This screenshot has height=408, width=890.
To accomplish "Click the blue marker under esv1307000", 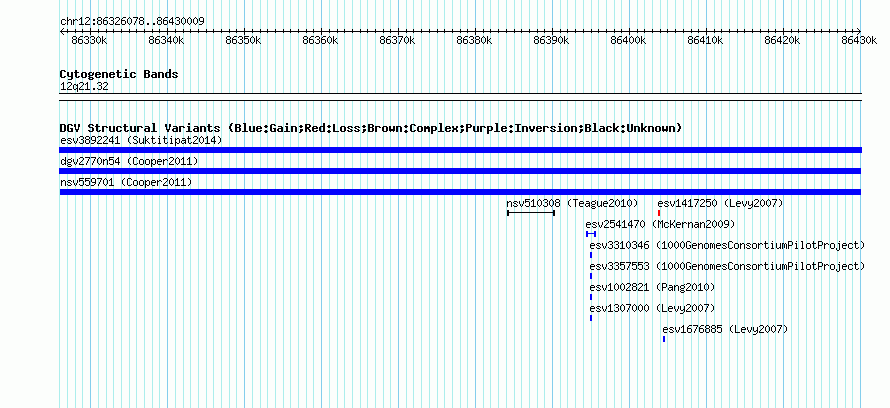I will 591,318.
